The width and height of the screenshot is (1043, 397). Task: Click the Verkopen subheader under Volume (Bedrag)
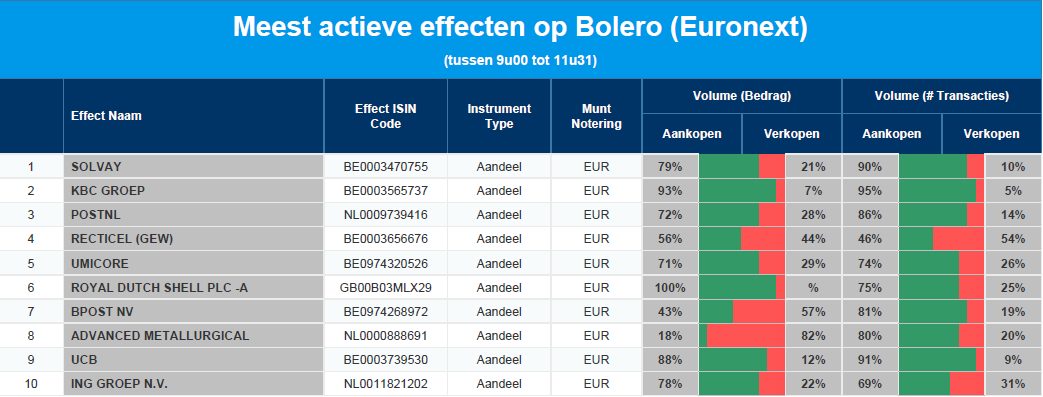click(x=792, y=134)
